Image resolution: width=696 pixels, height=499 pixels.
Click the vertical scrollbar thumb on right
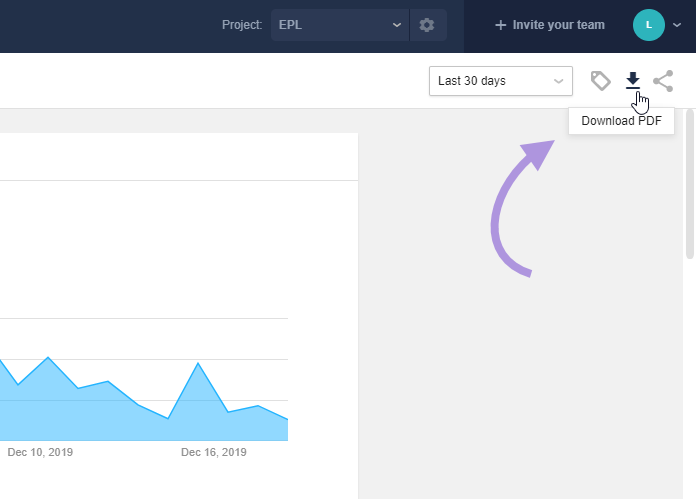pos(690,184)
